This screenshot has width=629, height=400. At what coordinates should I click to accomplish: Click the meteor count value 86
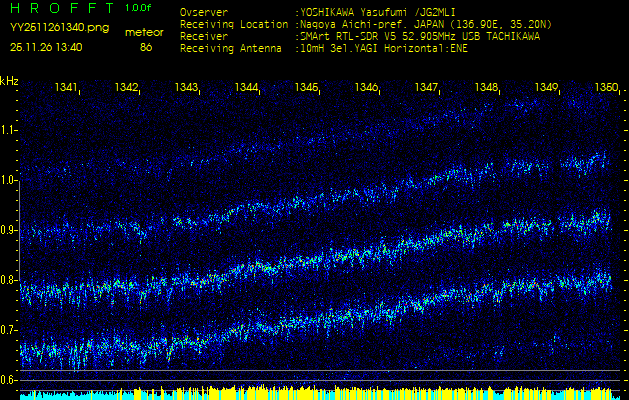coord(146,46)
